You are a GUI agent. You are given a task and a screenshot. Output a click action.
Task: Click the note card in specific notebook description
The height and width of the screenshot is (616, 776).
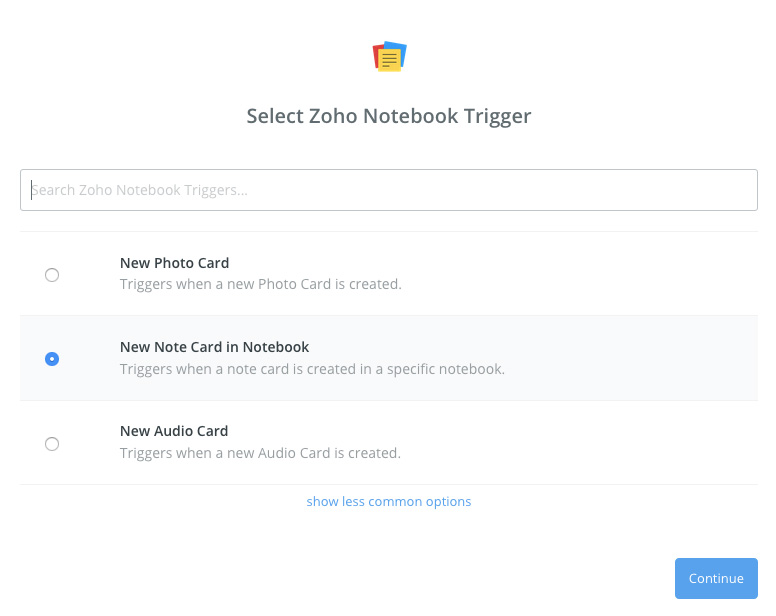(x=312, y=369)
